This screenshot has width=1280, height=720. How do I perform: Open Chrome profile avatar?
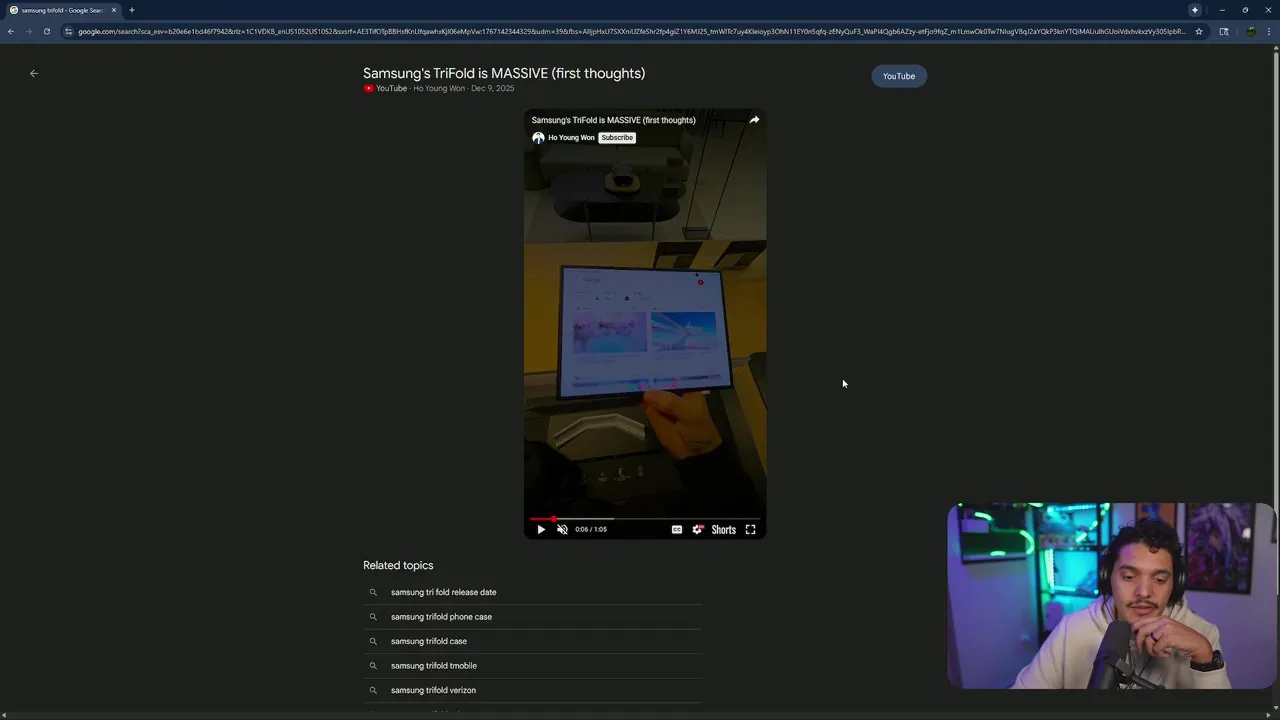[1251, 31]
